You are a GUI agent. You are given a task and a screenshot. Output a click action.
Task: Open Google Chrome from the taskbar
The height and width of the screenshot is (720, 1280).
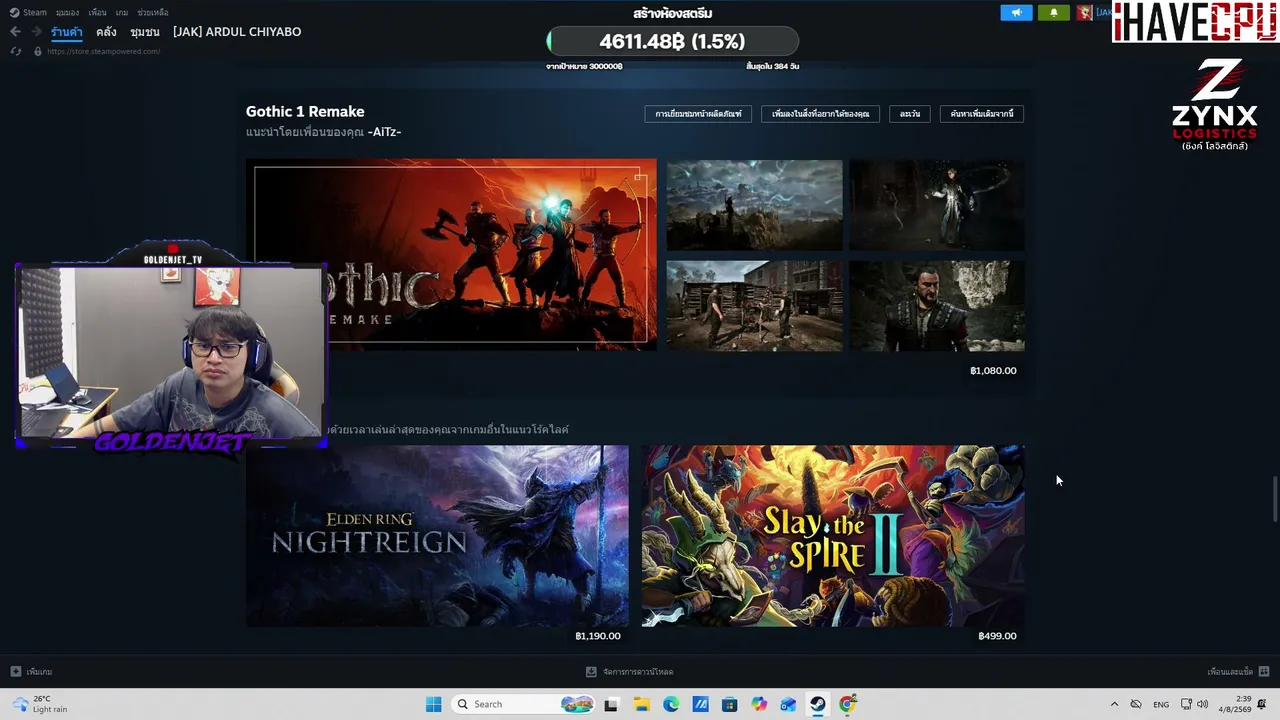click(848, 704)
